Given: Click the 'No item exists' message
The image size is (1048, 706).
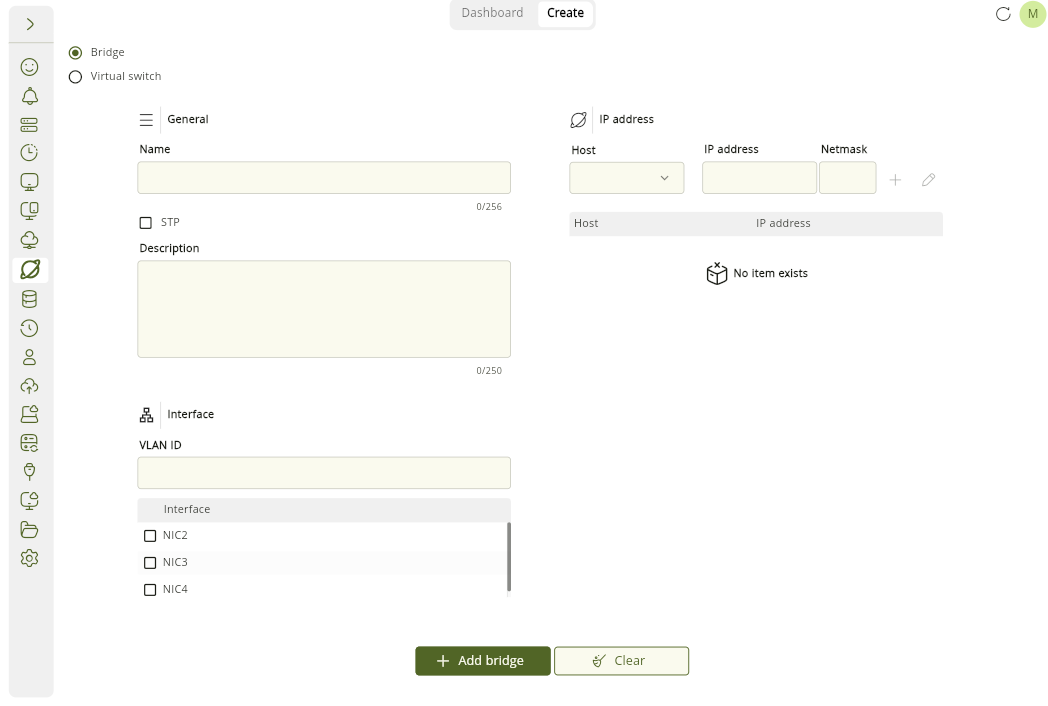Looking at the screenshot, I should point(757,273).
